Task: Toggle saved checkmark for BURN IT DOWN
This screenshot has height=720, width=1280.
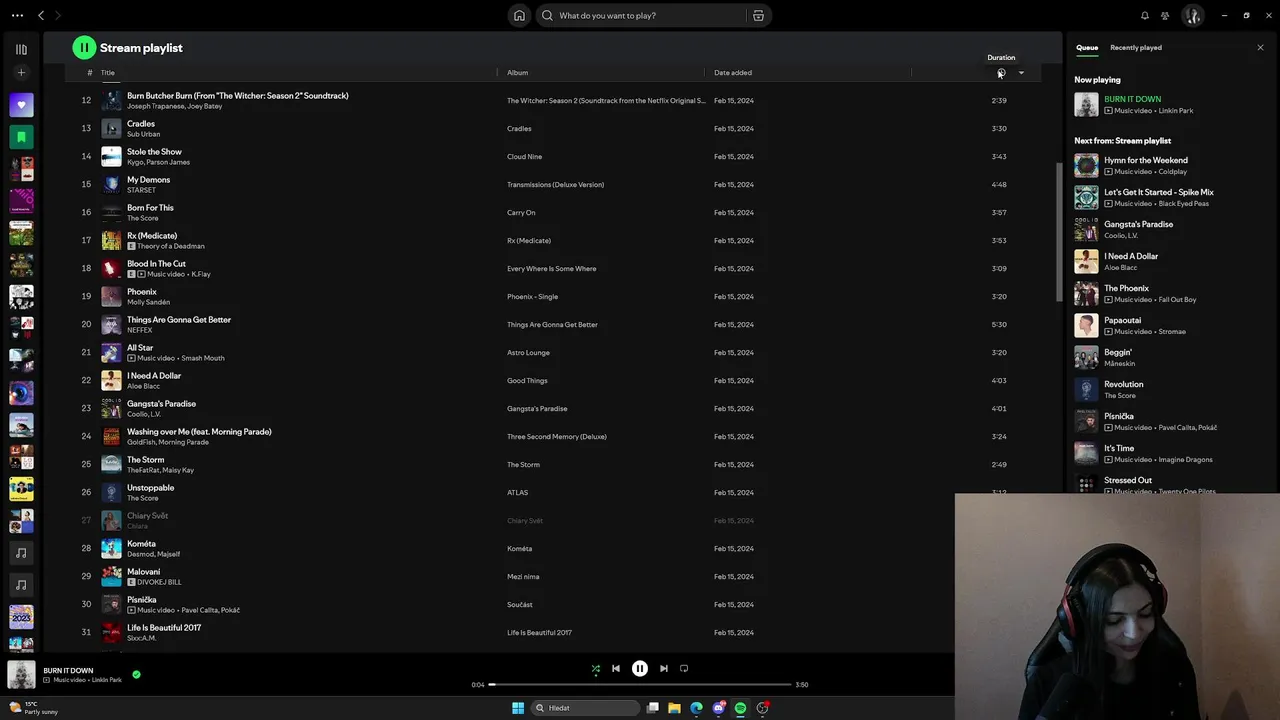Action: [136, 674]
